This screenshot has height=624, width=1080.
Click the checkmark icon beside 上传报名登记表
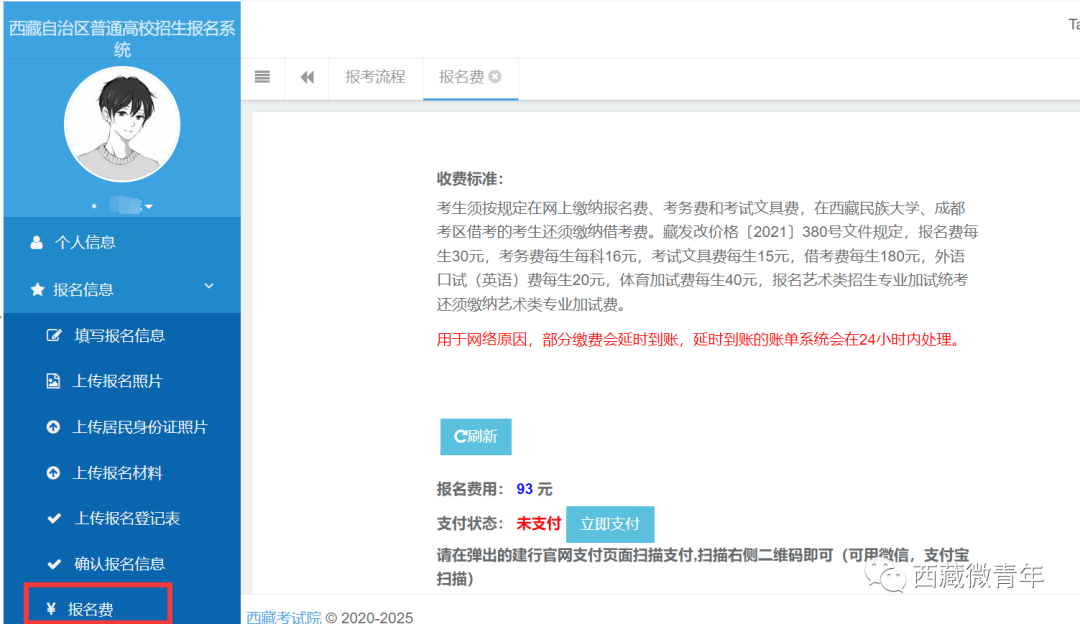click(x=55, y=517)
